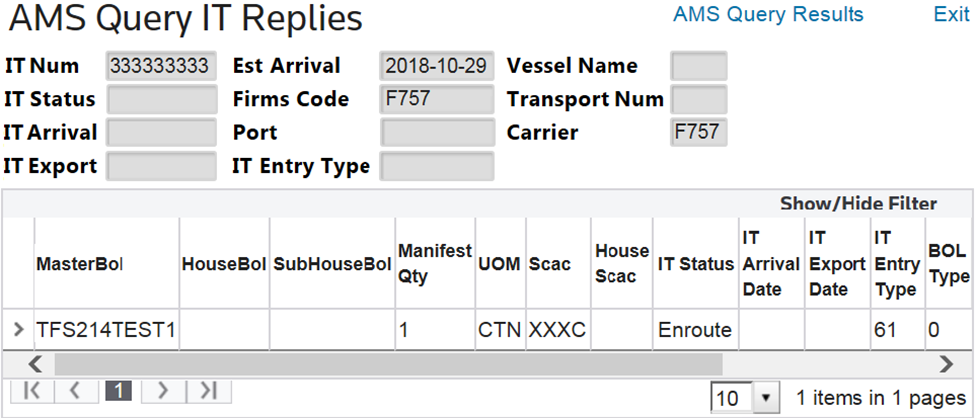This screenshot has width=975, height=419.
Task: Select page 1 in pager
Action: pos(119,392)
